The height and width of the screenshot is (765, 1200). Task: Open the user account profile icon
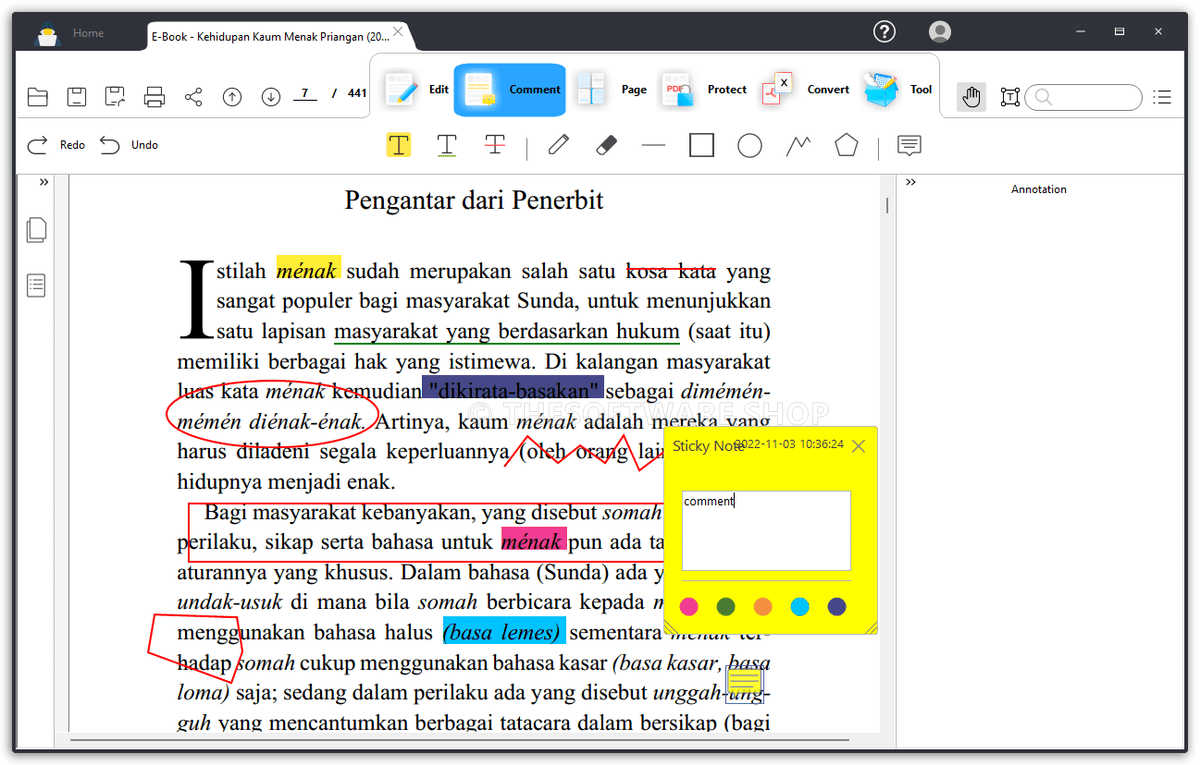click(x=939, y=32)
